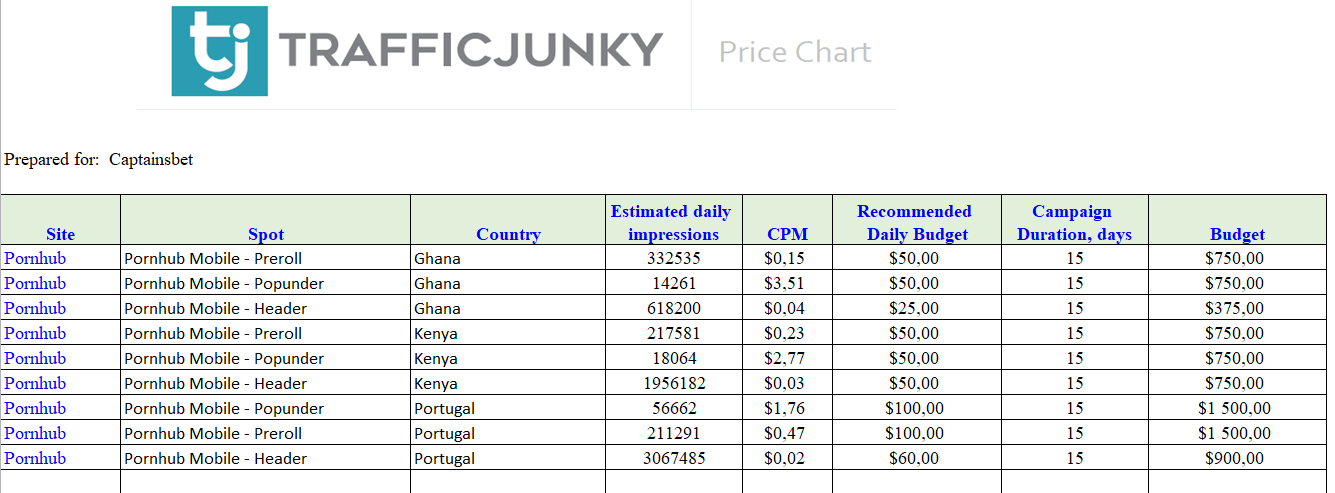
Task: Select the Budget column header
Action: coord(1237,234)
